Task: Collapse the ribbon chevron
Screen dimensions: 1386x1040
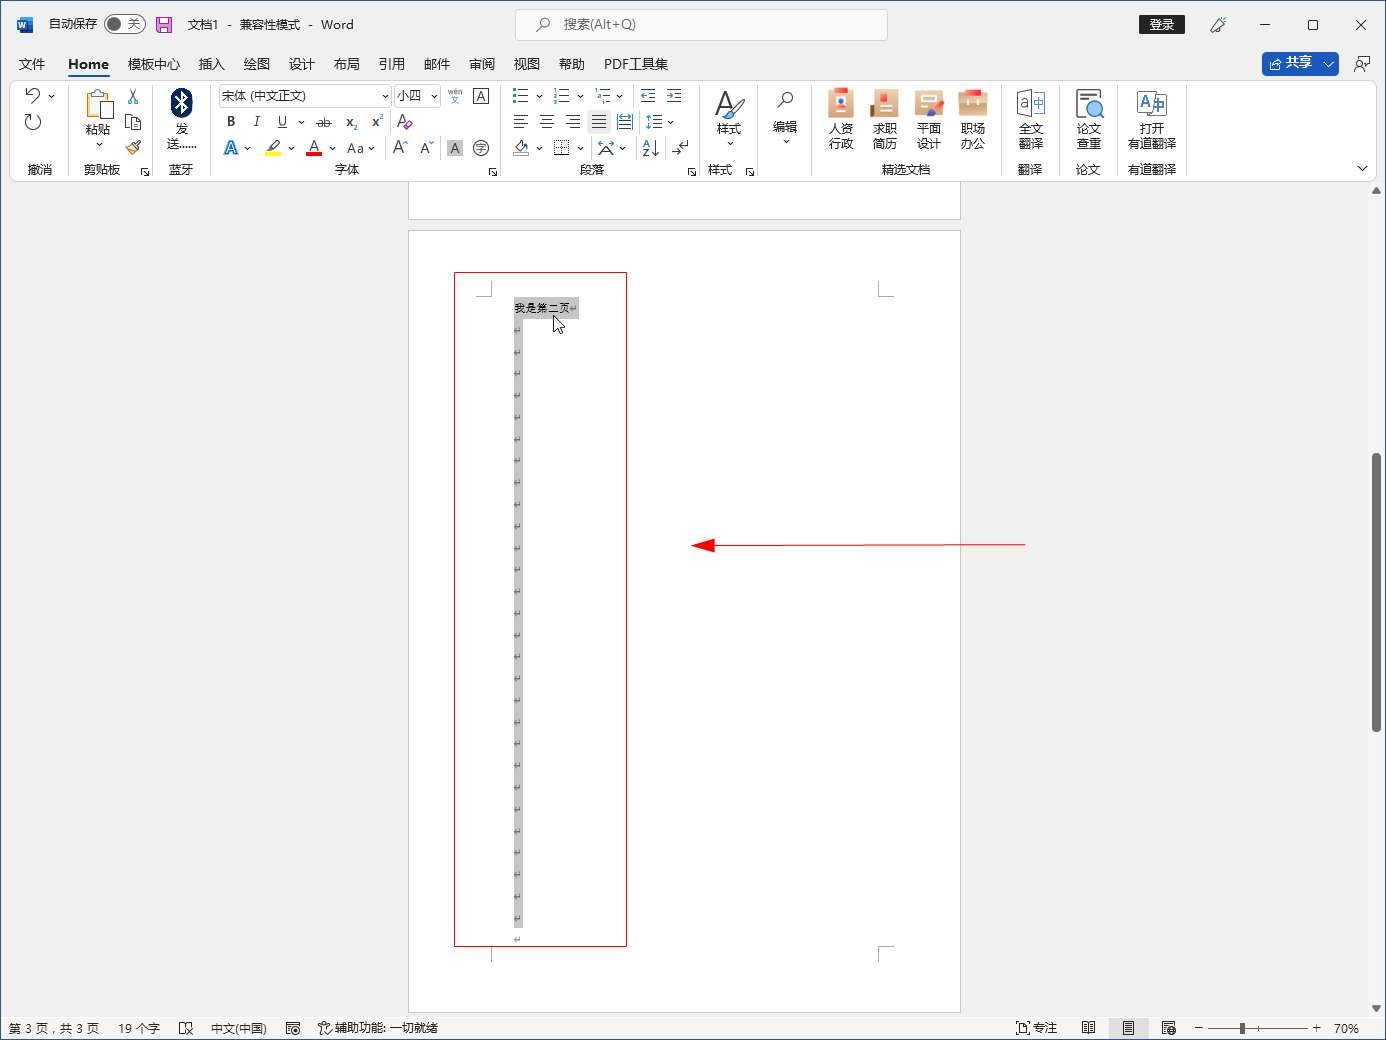Action: [1362, 168]
